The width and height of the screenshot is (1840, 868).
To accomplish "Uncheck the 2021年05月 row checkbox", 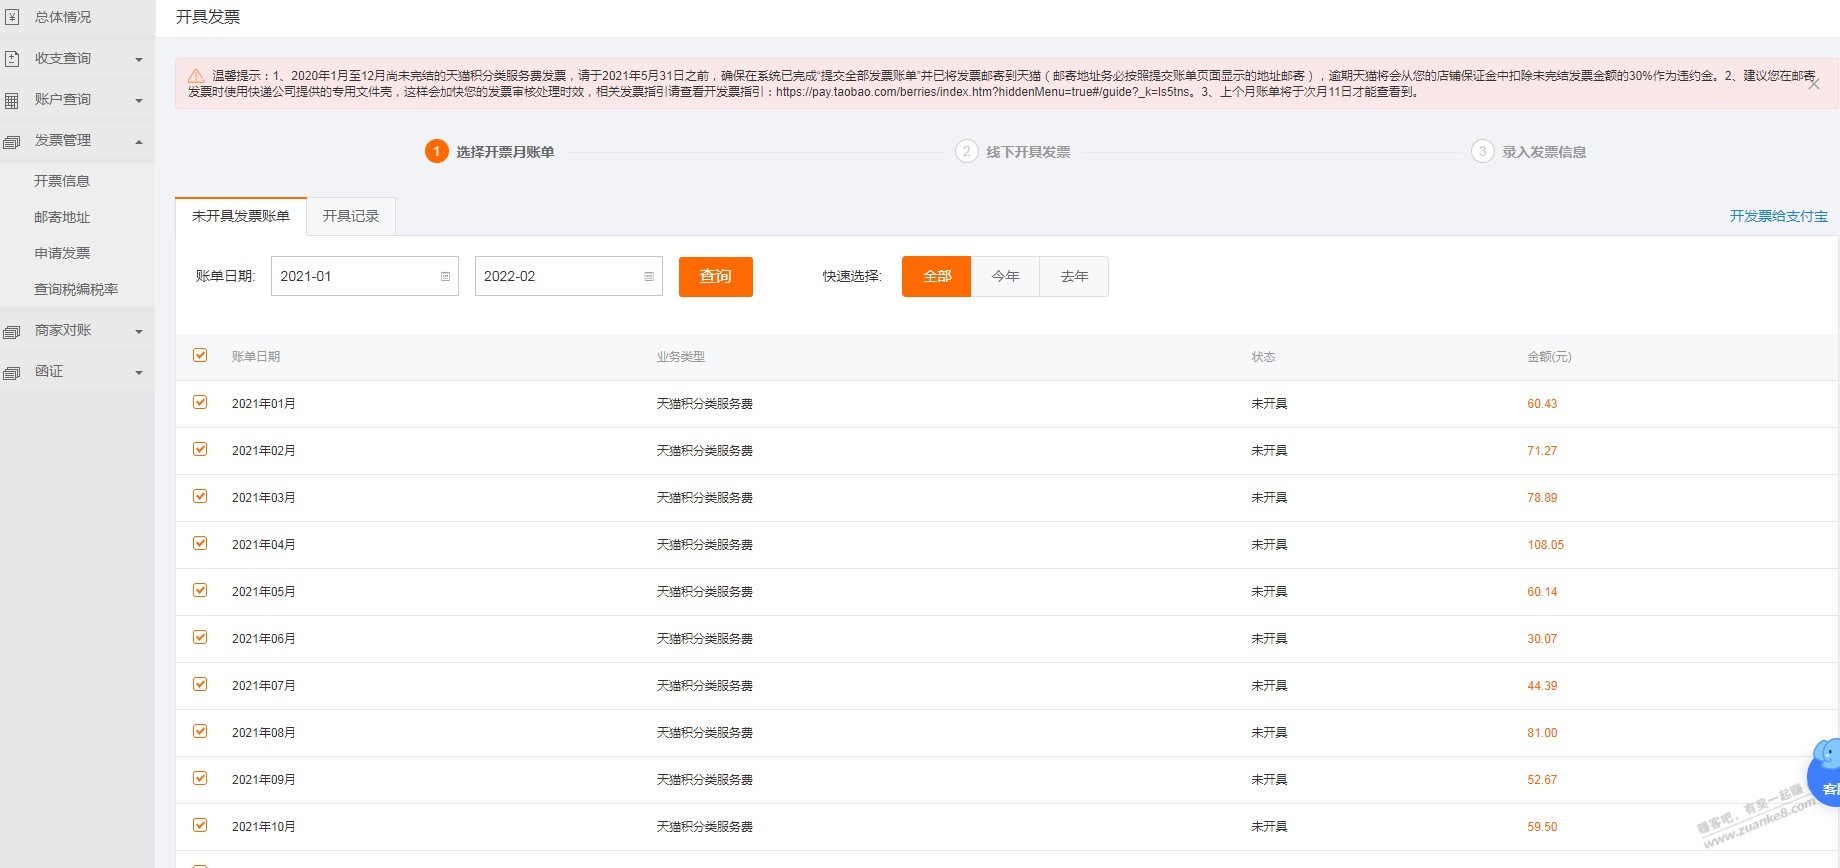I will click(x=200, y=590).
